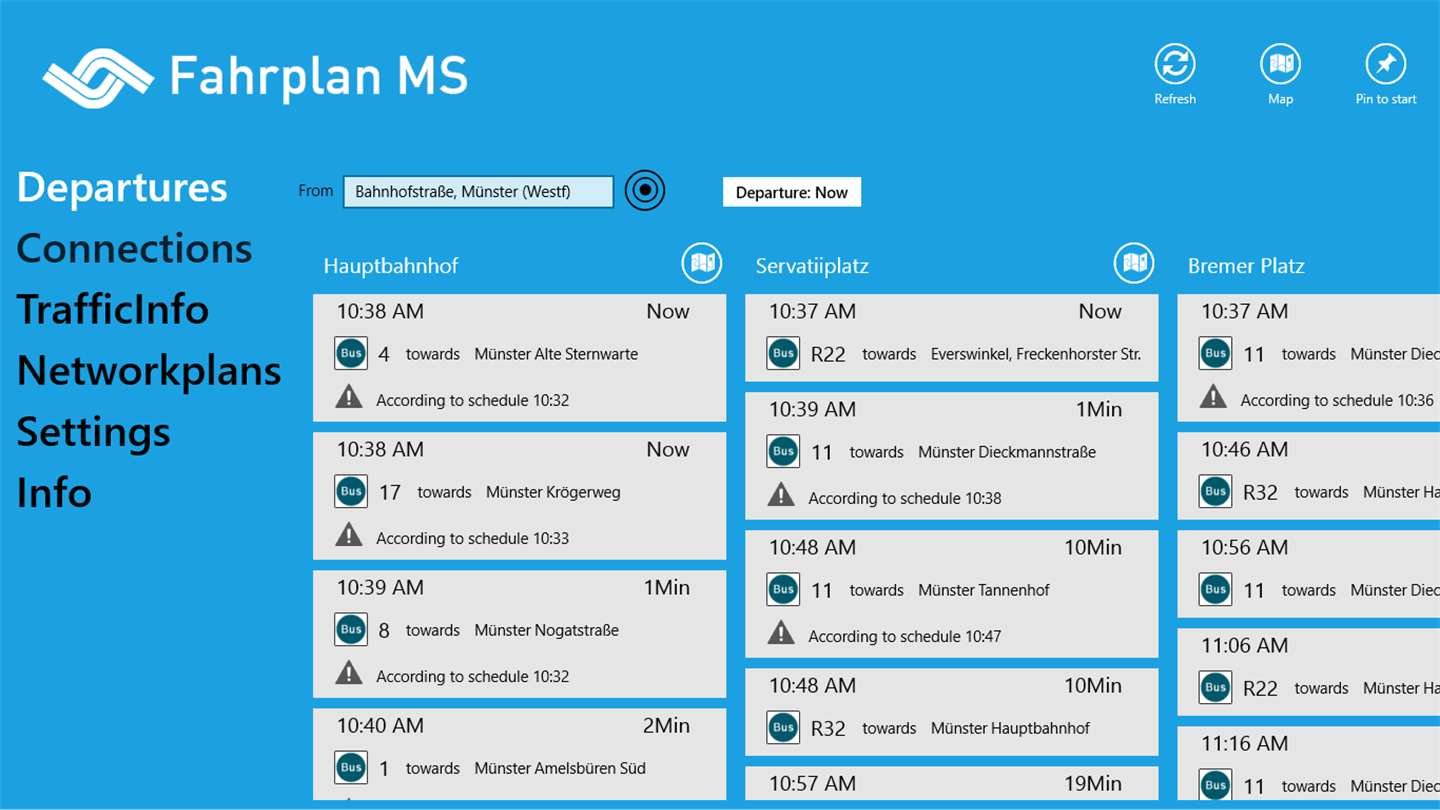Click the From stop input field
Screen dimensions: 1440x810
(x=478, y=192)
